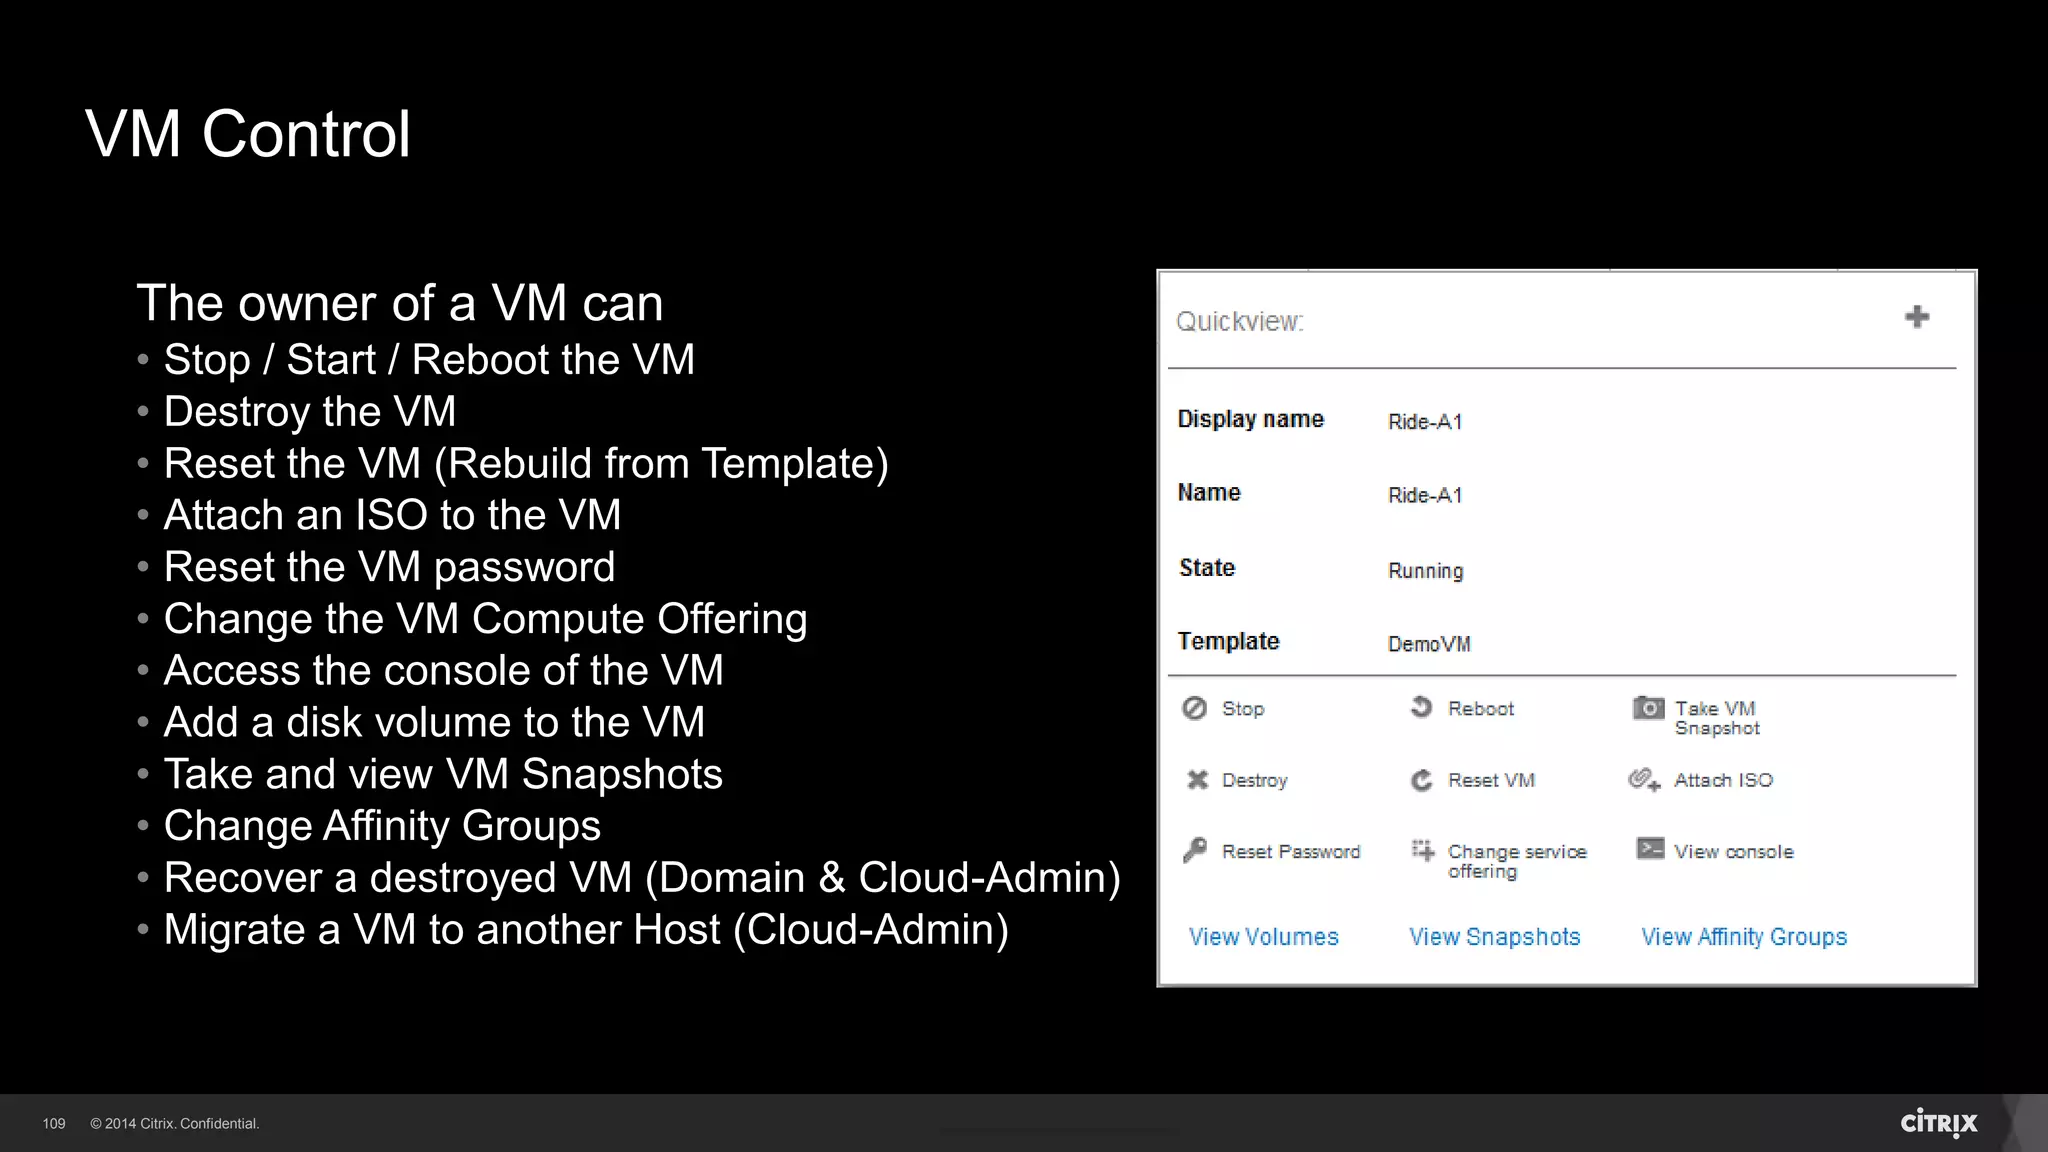Click the 'Reset the VM (Rebuild from Template)' bullet

pyautogui.click(x=526, y=464)
